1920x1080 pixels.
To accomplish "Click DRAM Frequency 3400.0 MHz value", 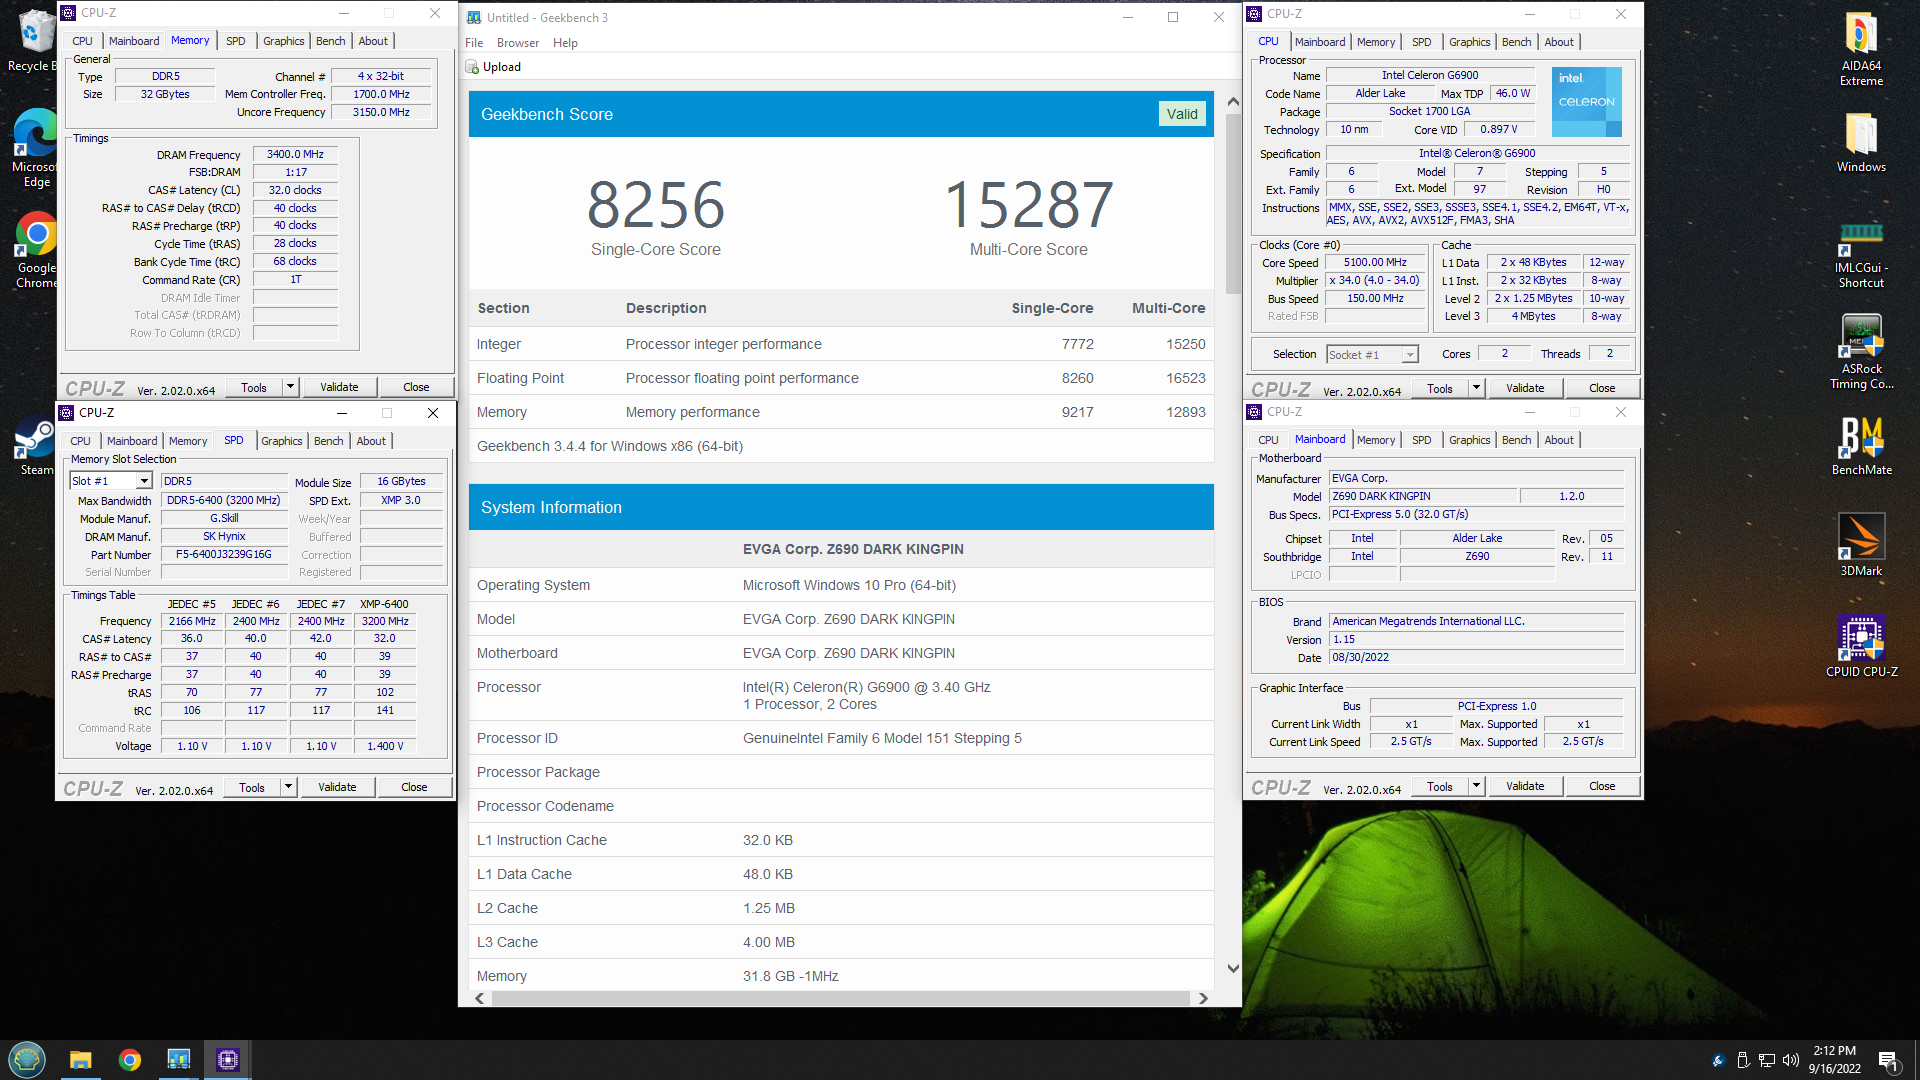I will 295,154.
